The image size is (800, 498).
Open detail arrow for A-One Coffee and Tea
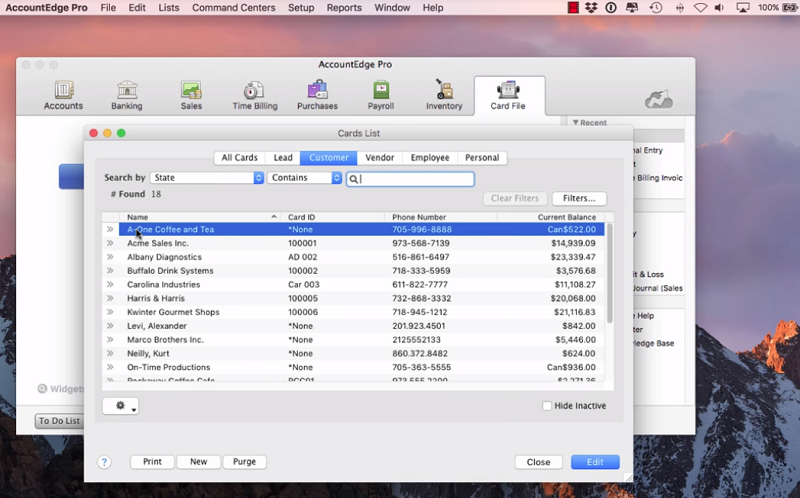tap(110, 229)
